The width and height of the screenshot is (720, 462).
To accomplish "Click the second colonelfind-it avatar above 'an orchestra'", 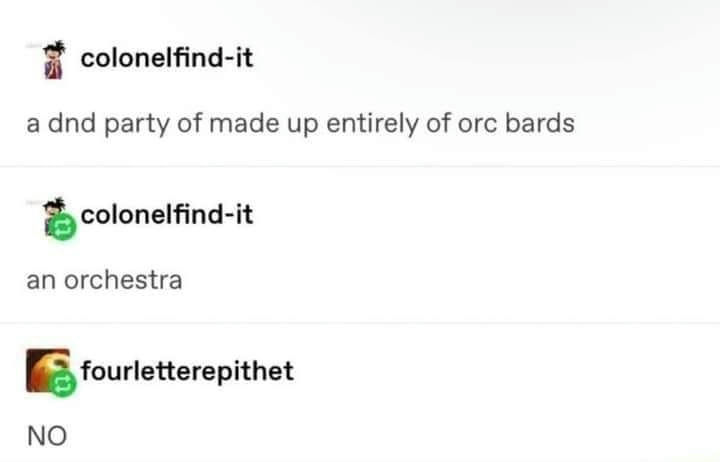I will pos(54,215).
